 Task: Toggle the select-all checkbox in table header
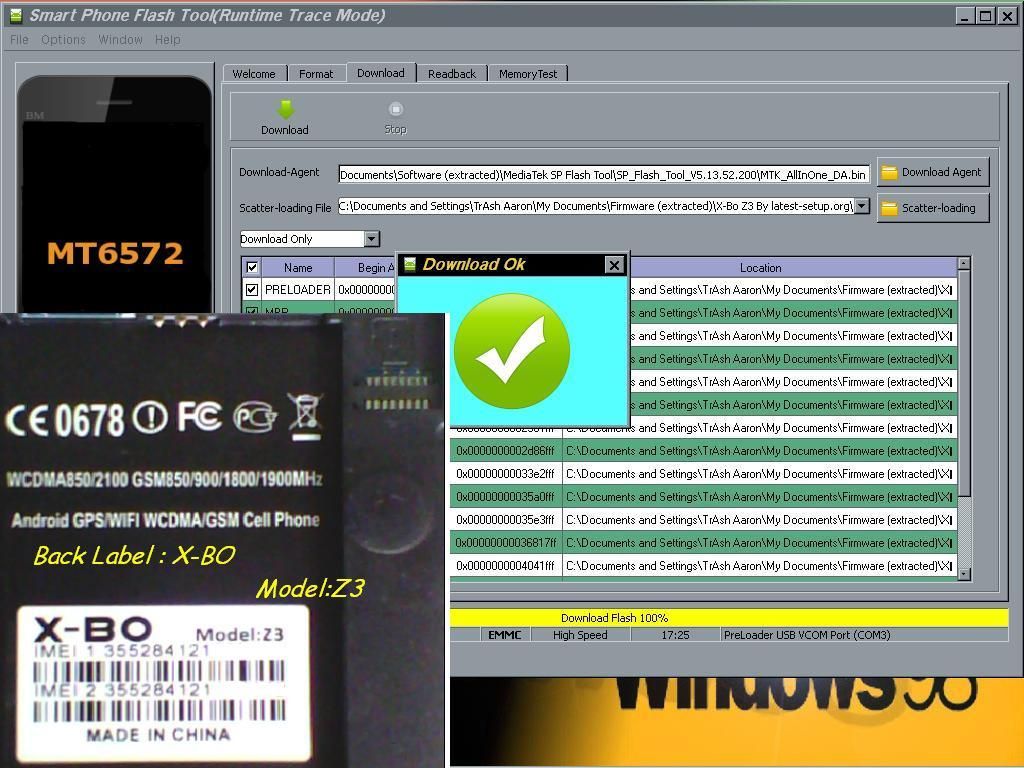252,268
